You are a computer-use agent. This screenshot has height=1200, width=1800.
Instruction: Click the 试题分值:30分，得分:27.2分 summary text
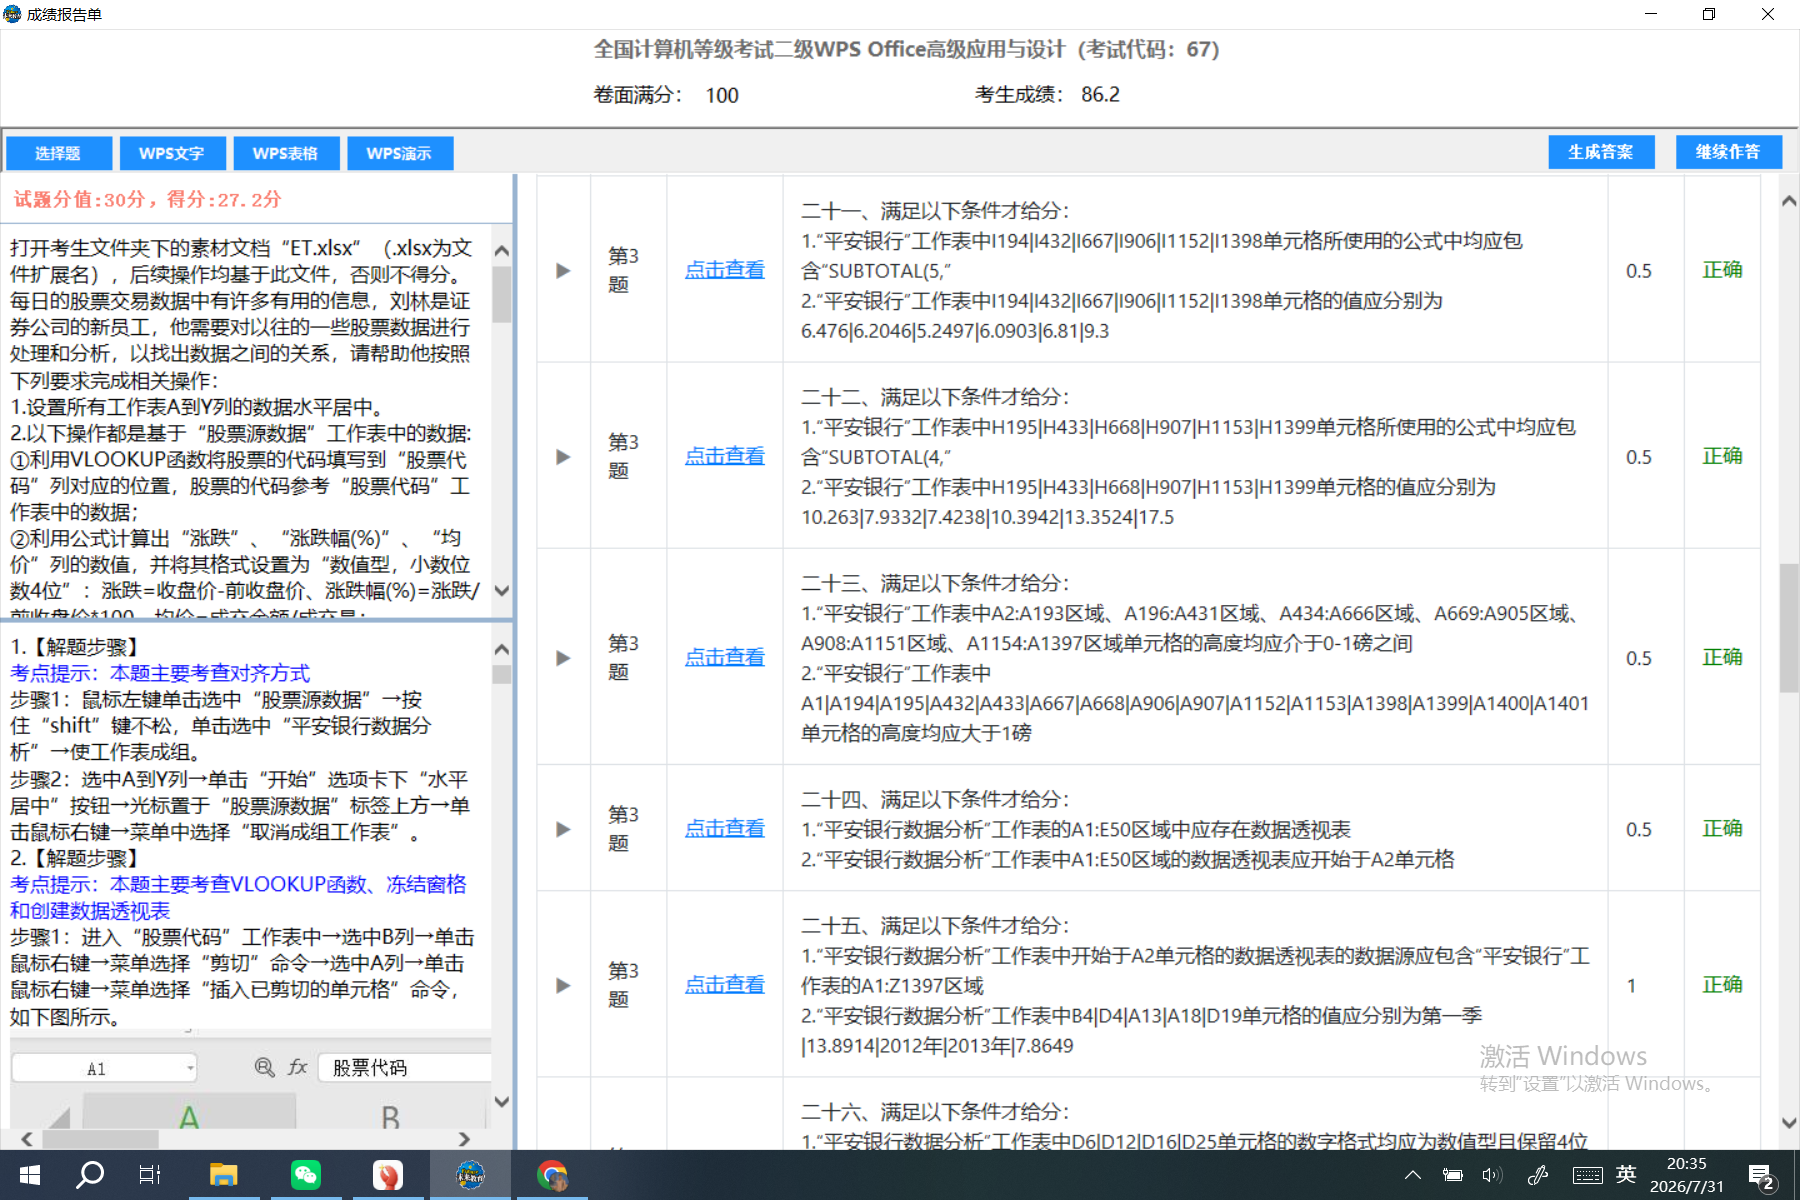[x=148, y=199]
